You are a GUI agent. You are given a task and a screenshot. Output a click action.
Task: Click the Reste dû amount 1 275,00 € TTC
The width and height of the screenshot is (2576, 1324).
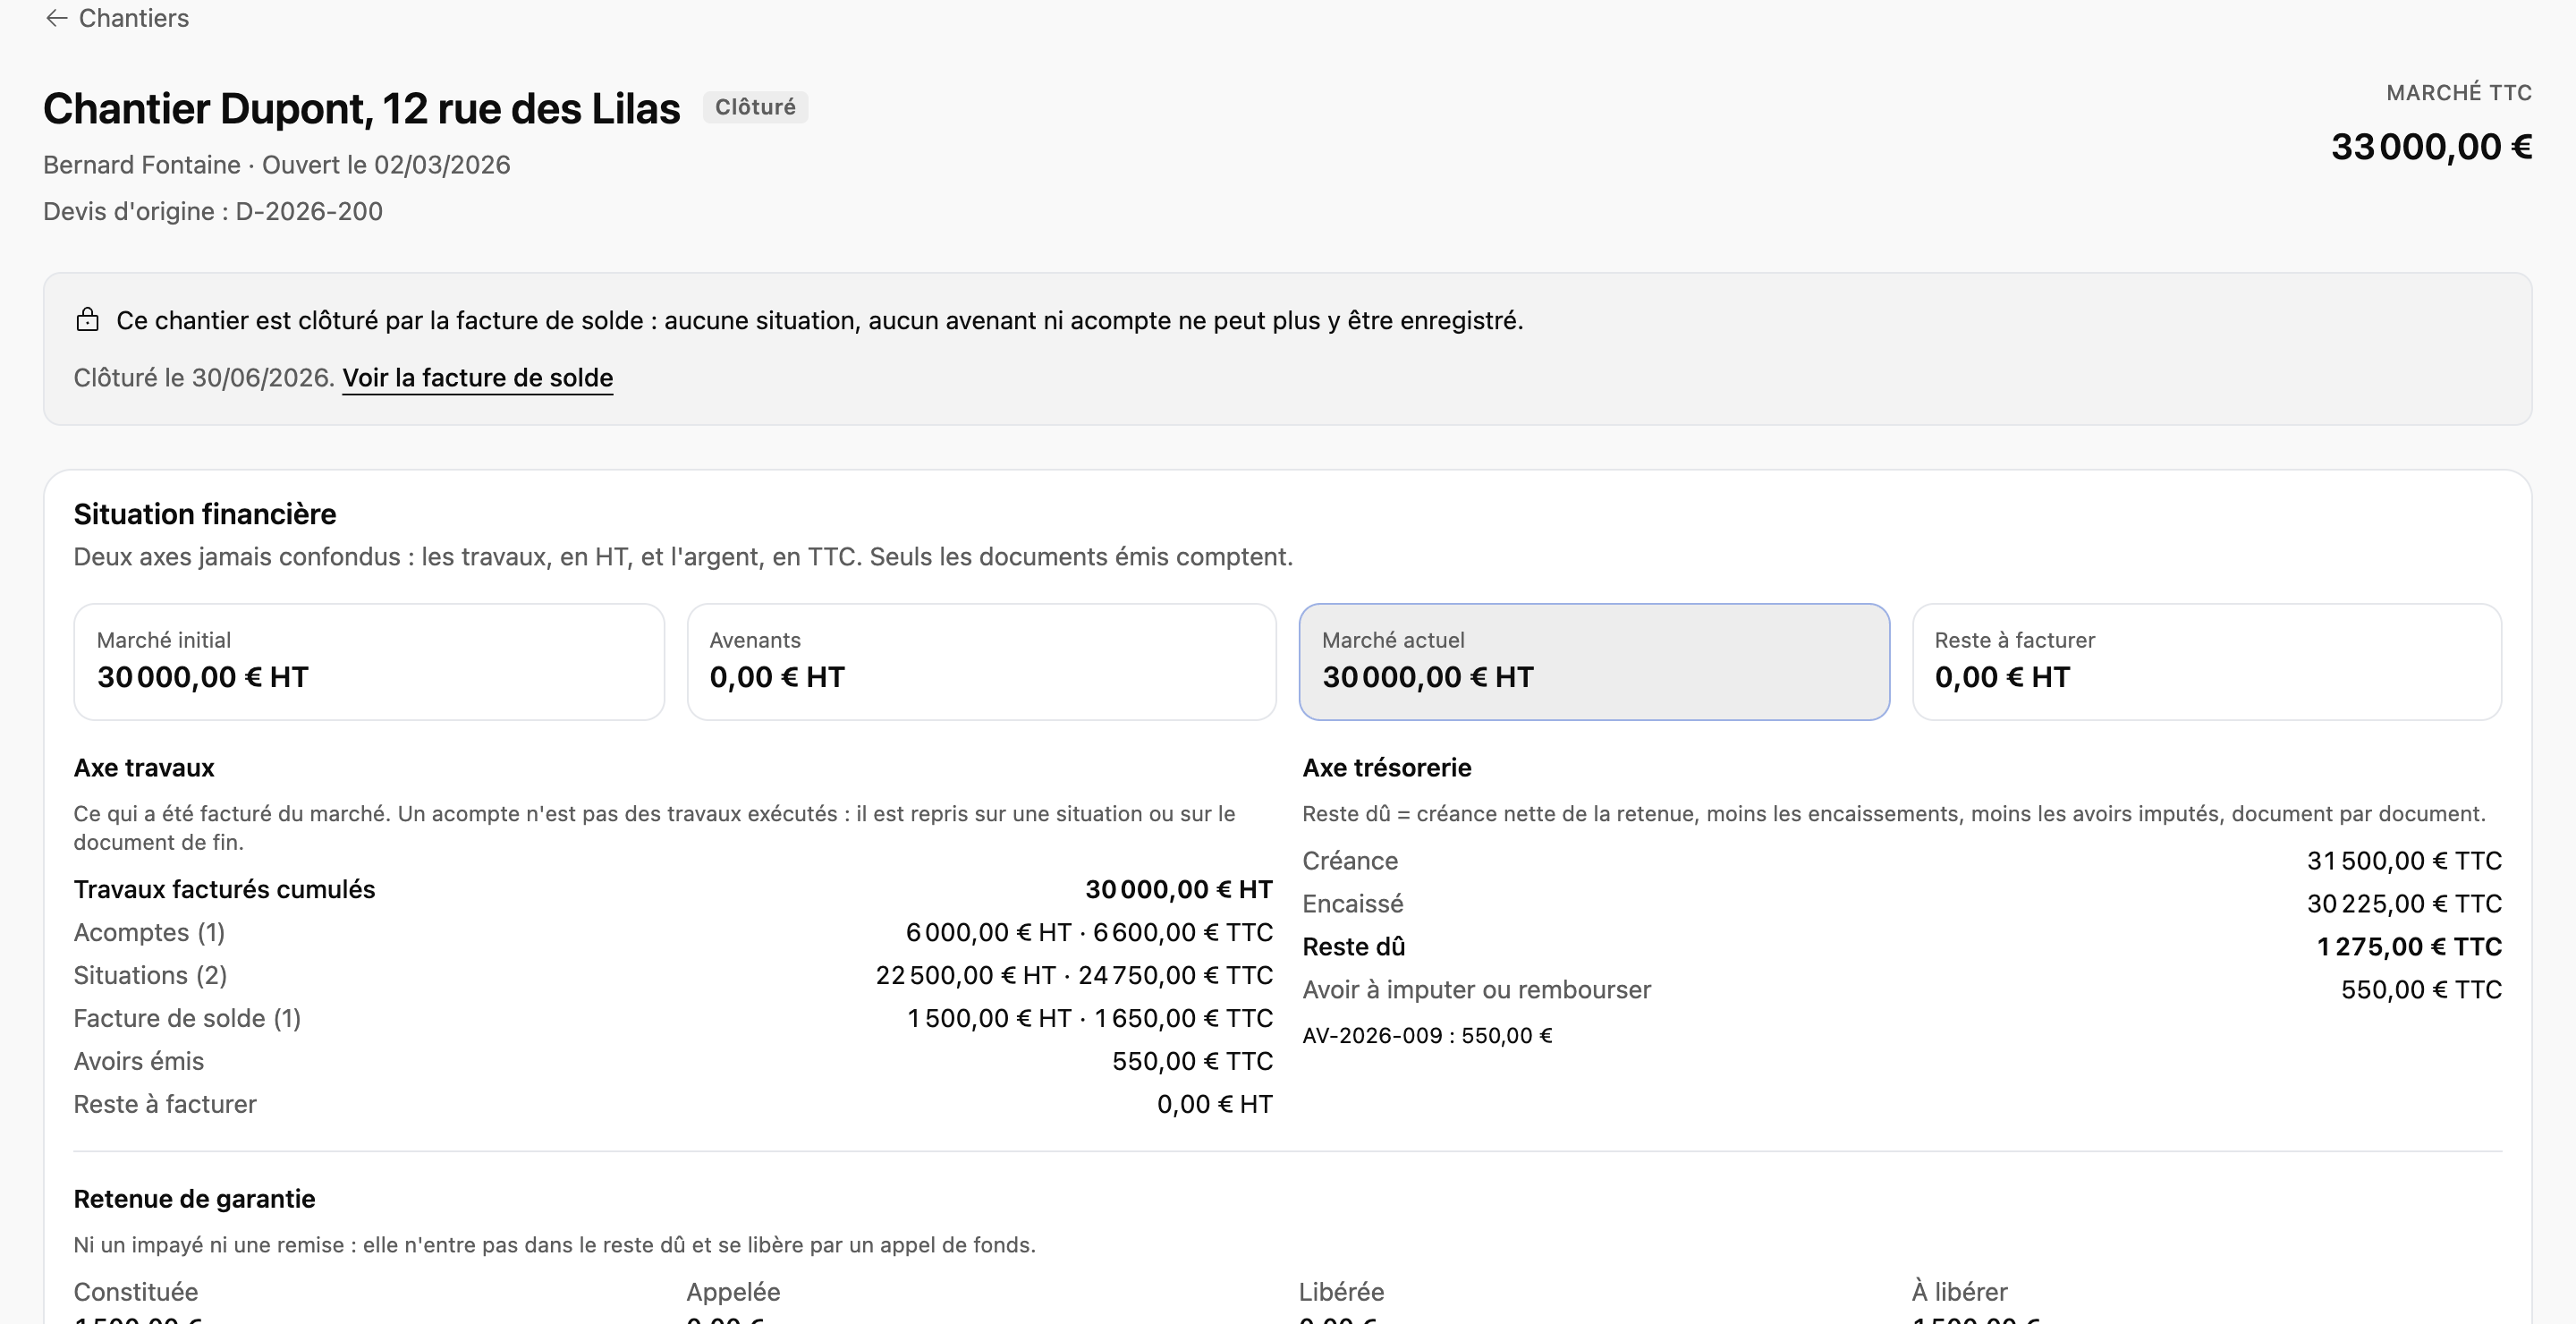pos(2409,946)
